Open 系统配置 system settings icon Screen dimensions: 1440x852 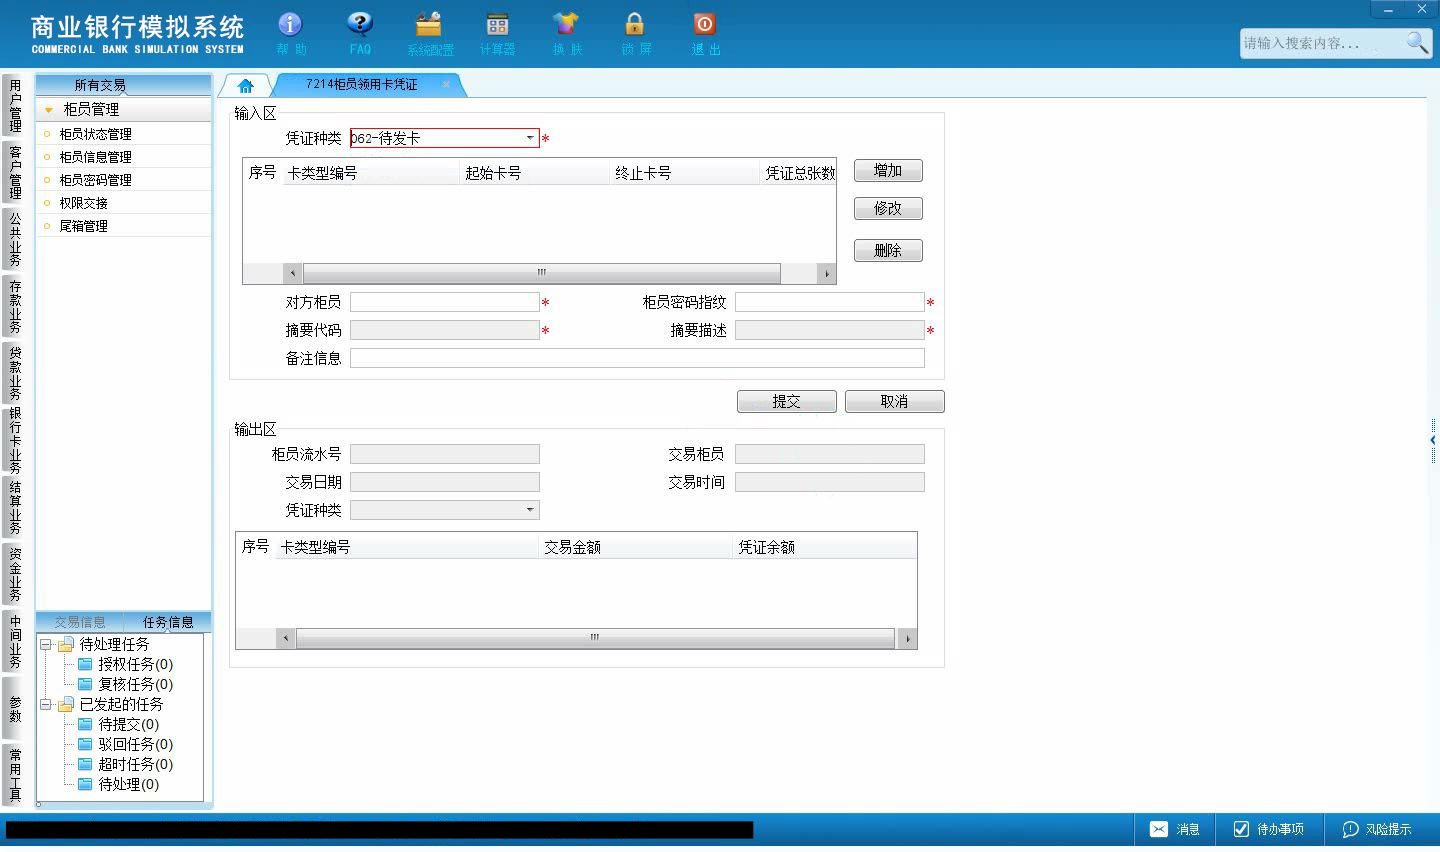[x=429, y=24]
